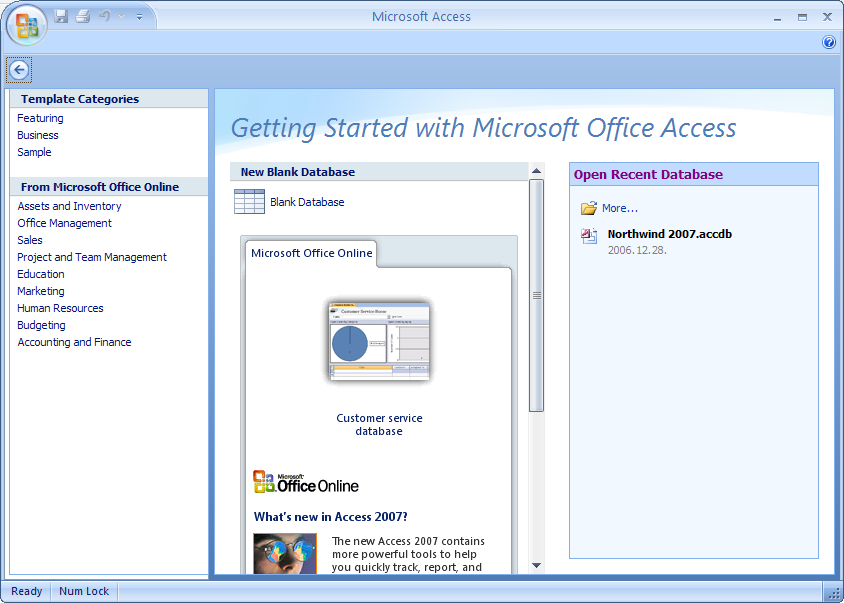
Task: Open the Undo history dropdown arrow
Action: point(122,17)
